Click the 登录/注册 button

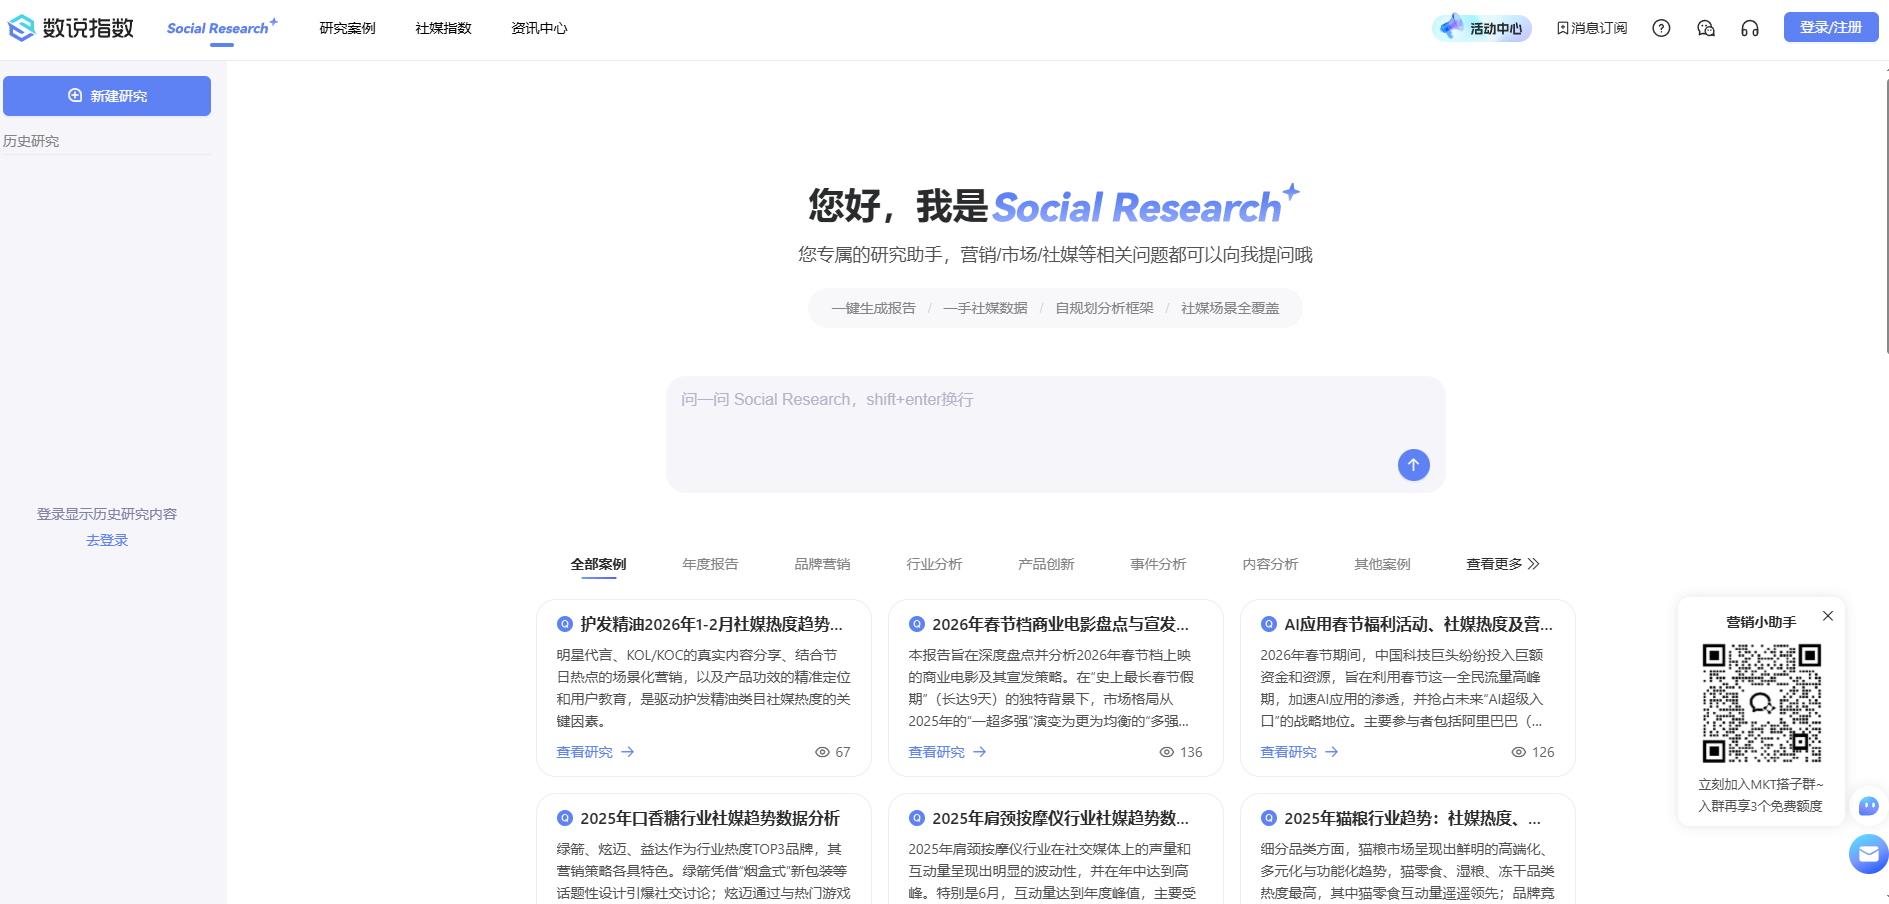click(x=1830, y=27)
